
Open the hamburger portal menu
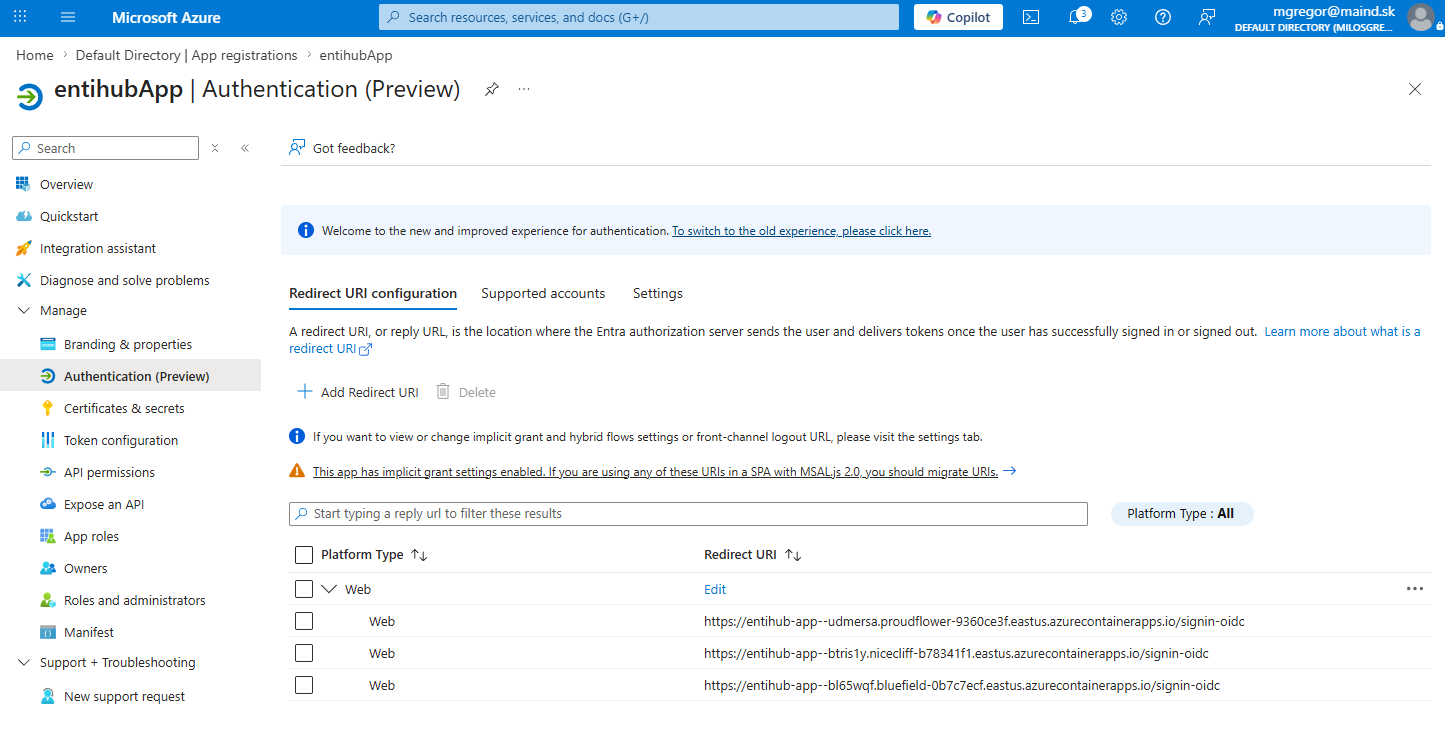pos(68,17)
